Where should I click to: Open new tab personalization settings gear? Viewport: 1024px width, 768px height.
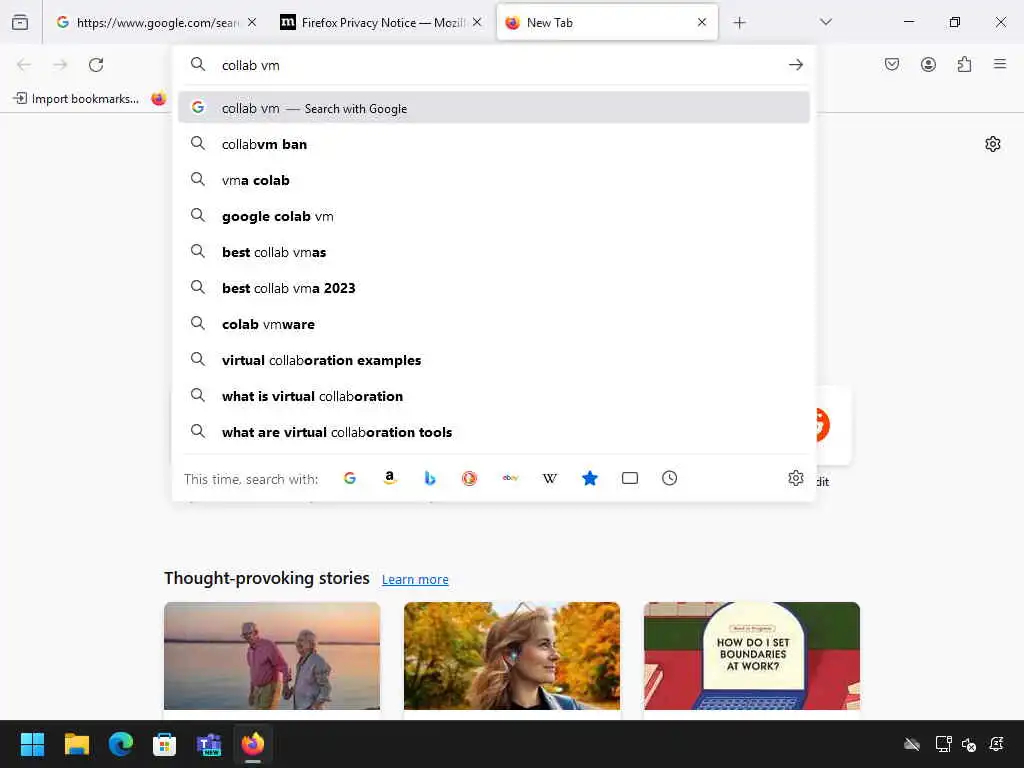pos(993,144)
